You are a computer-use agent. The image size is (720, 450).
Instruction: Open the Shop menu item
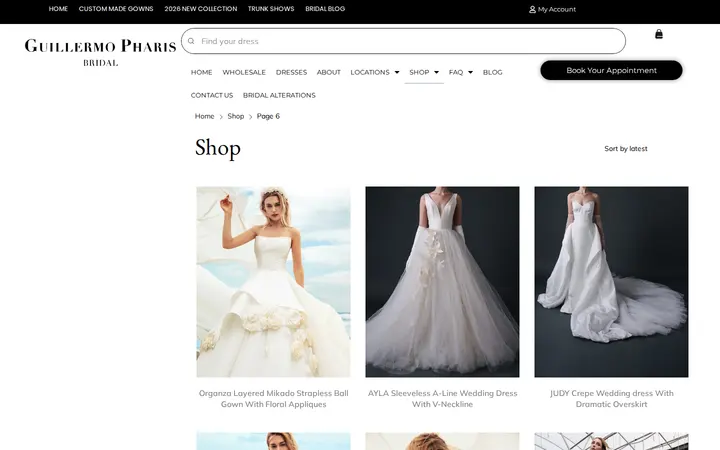[x=419, y=72]
